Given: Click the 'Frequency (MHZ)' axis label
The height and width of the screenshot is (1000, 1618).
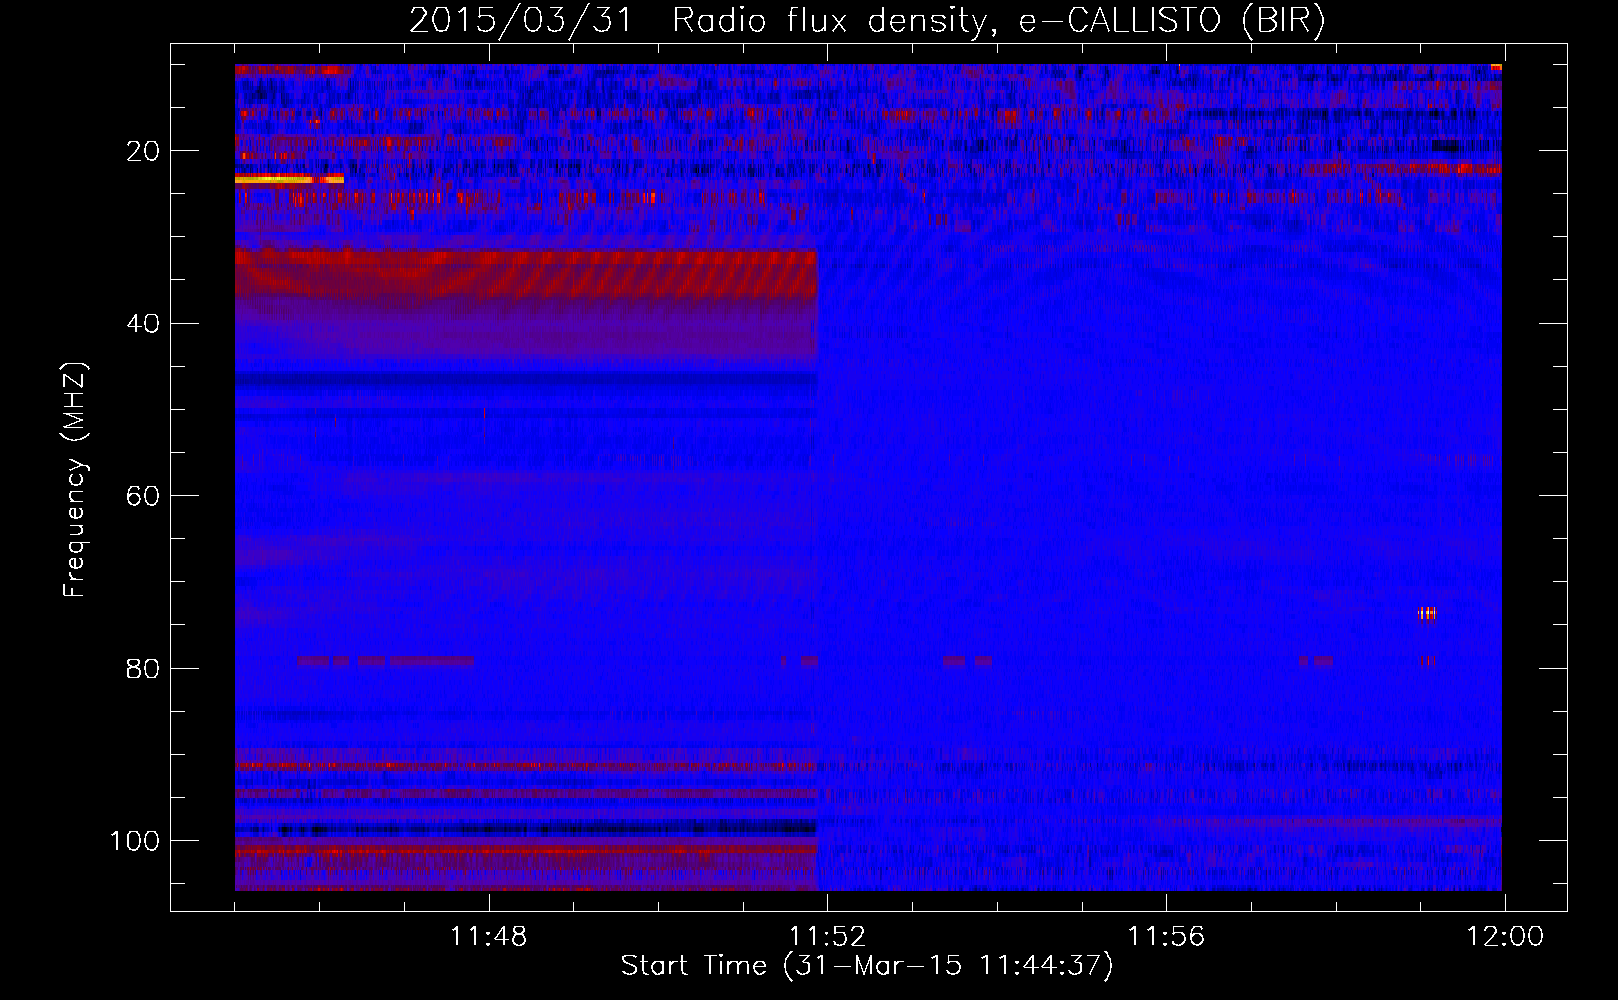Looking at the screenshot, I should [76, 480].
